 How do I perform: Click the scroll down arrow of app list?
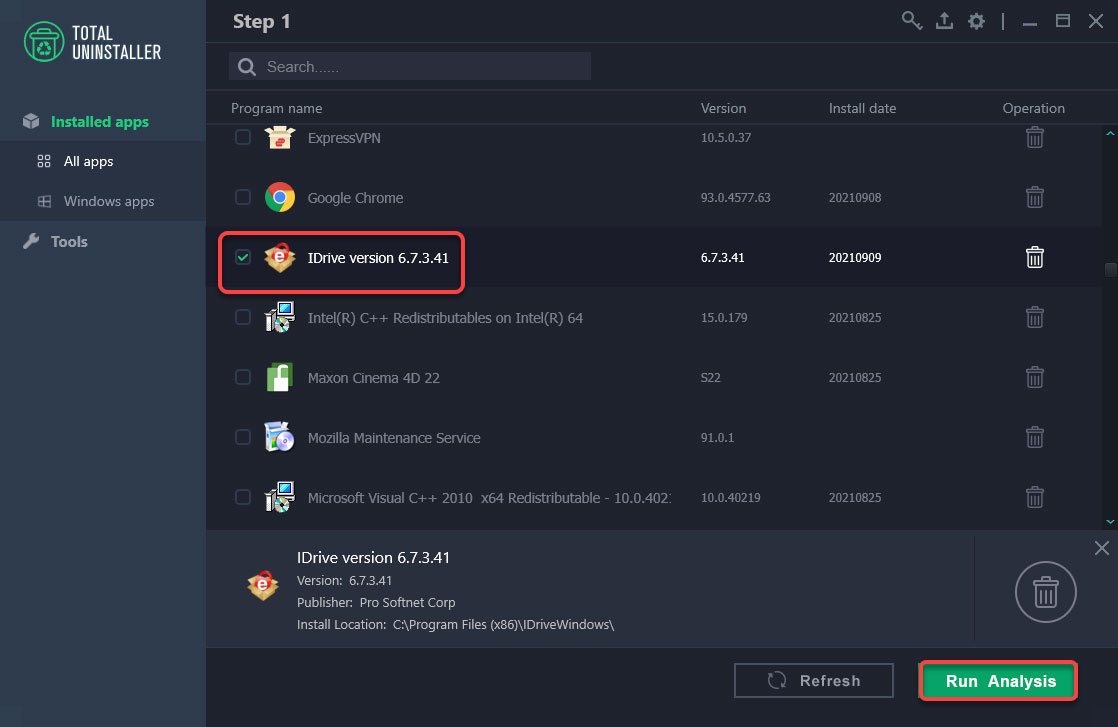(x=1110, y=522)
